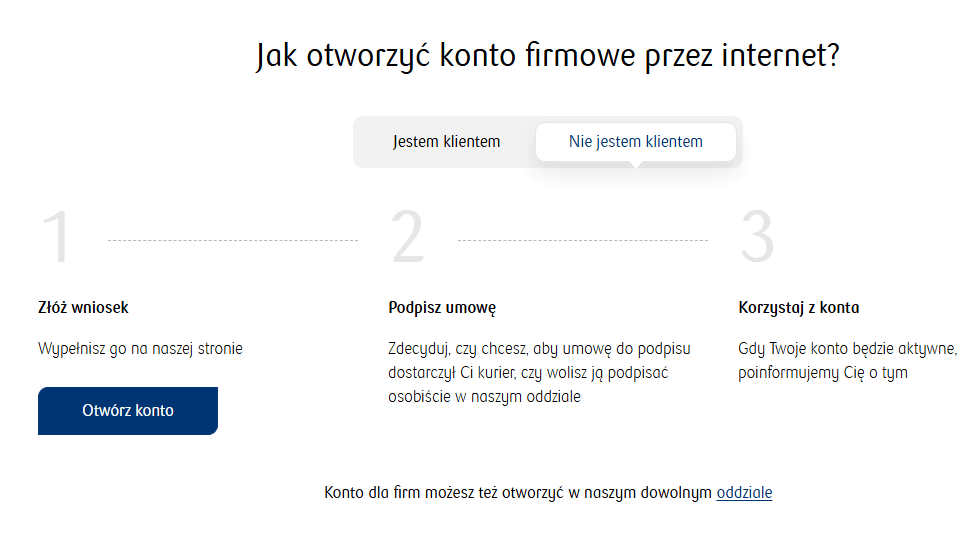Click the dotted line between steps 2 and 3
This screenshot has width=972, height=540.
pos(583,240)
